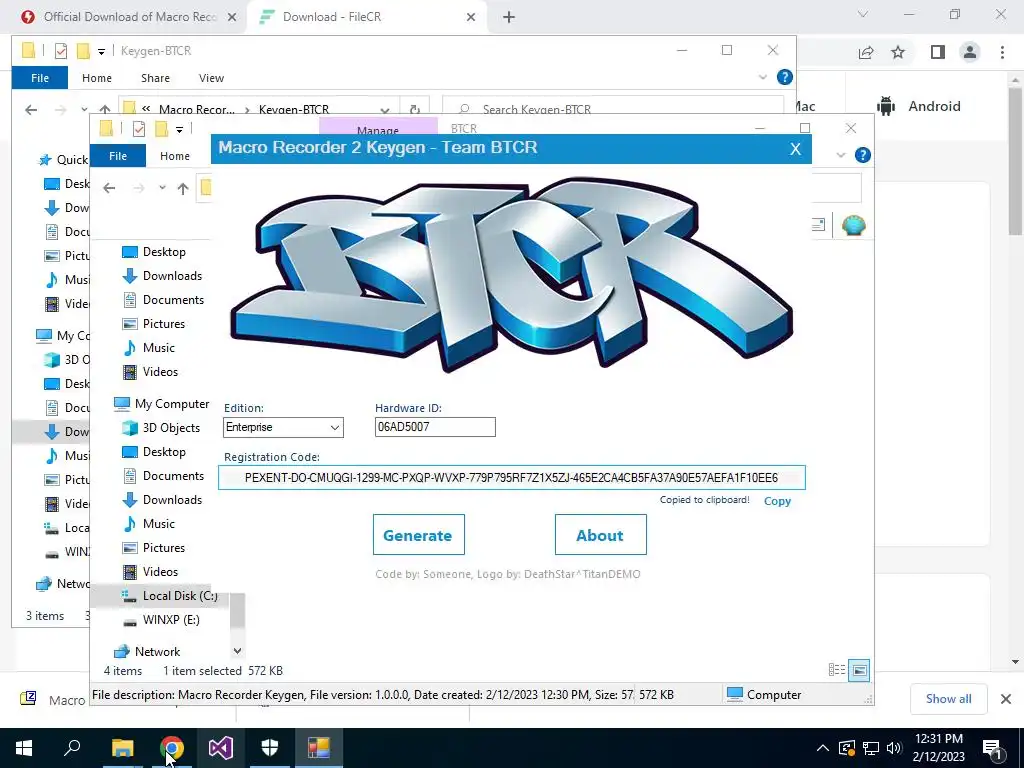
Task: Click Back arrow in Keygen-BTCR window
Action: pos(31,110)
